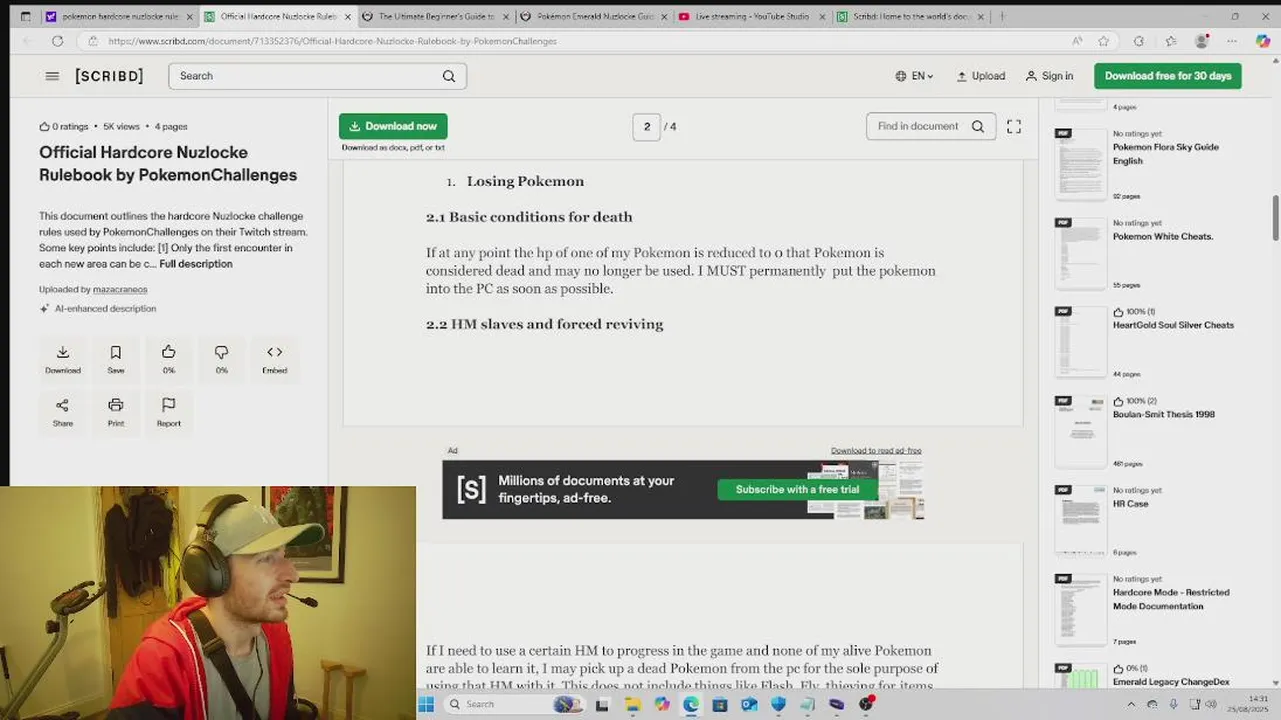Click the Pokemon Flora Sky Guide thumbnail
Image resolution: width=1281 pixels, height=720 pixels.
(x=1080, y=164)
